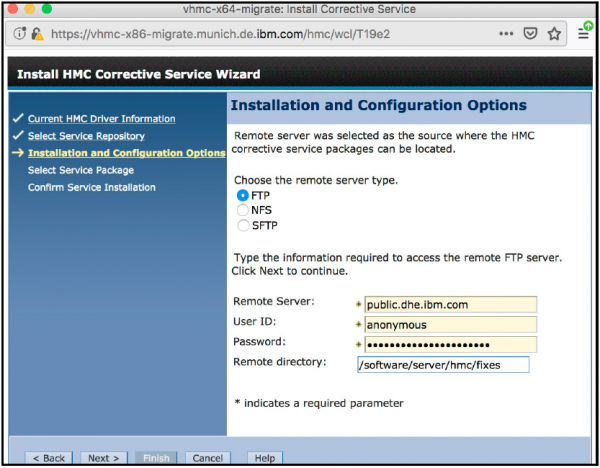Image resolution: width=600 pixels, height=468 pixels.
Task: Click the site information icon in address bar
Action: 20,33
